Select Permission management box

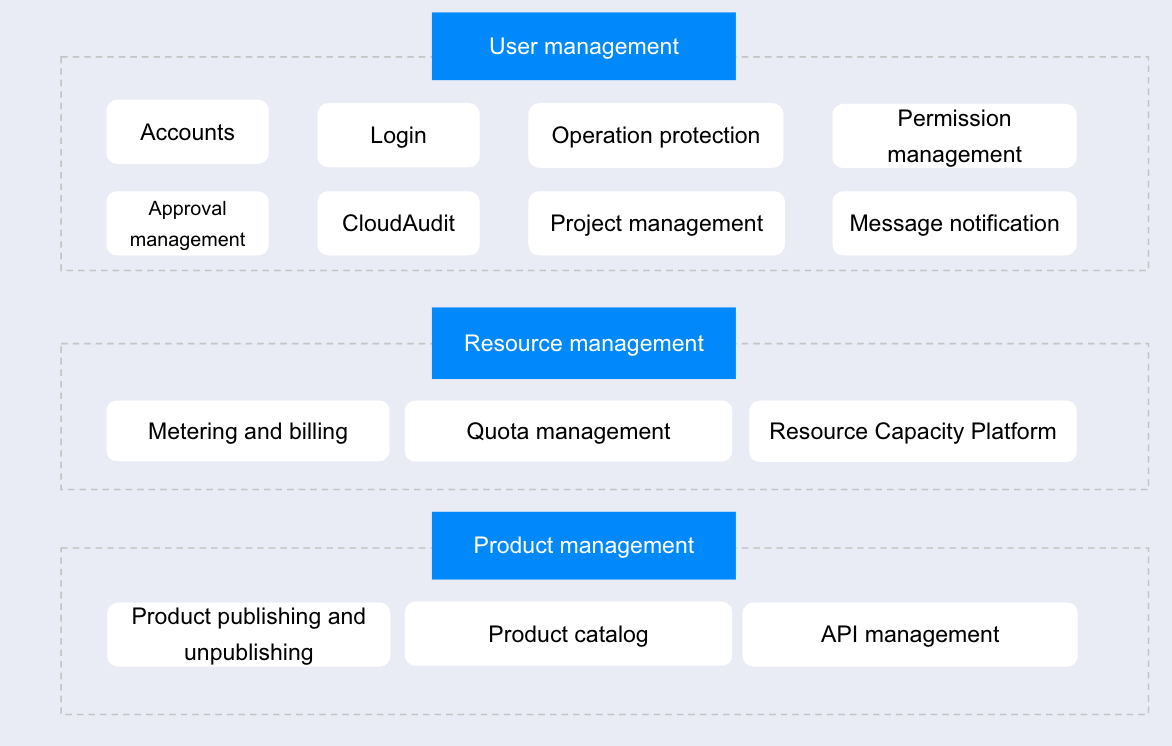954,136
